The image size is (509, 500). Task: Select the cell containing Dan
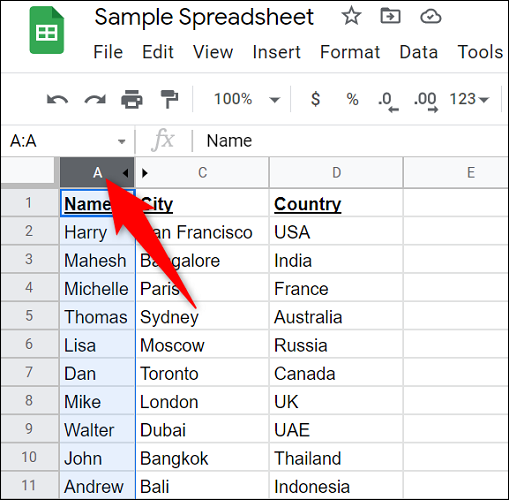97,372
